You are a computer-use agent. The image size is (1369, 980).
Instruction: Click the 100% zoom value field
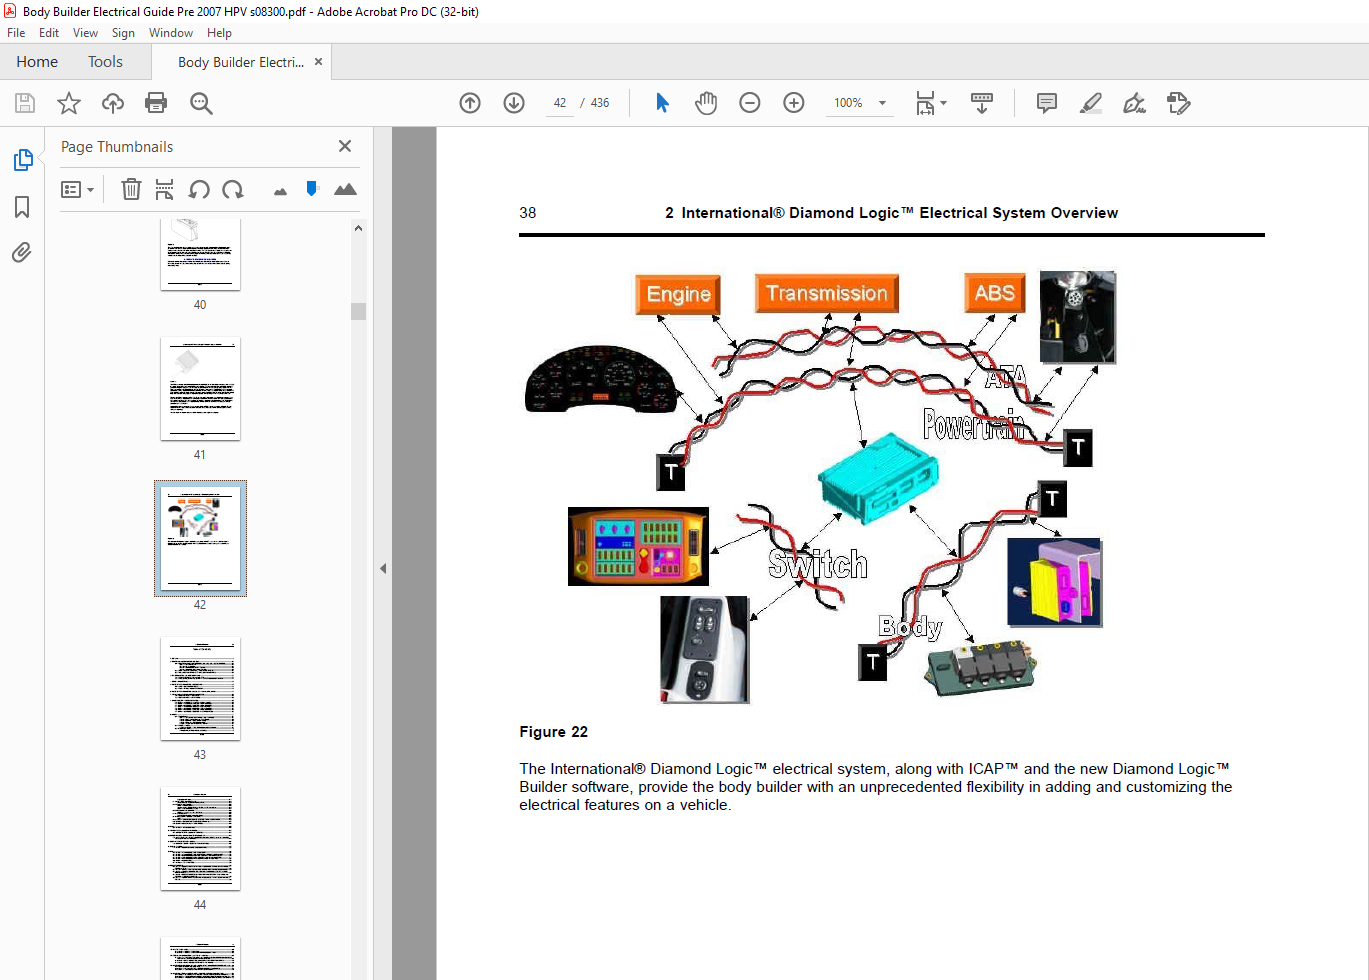[x=848, y=103]
